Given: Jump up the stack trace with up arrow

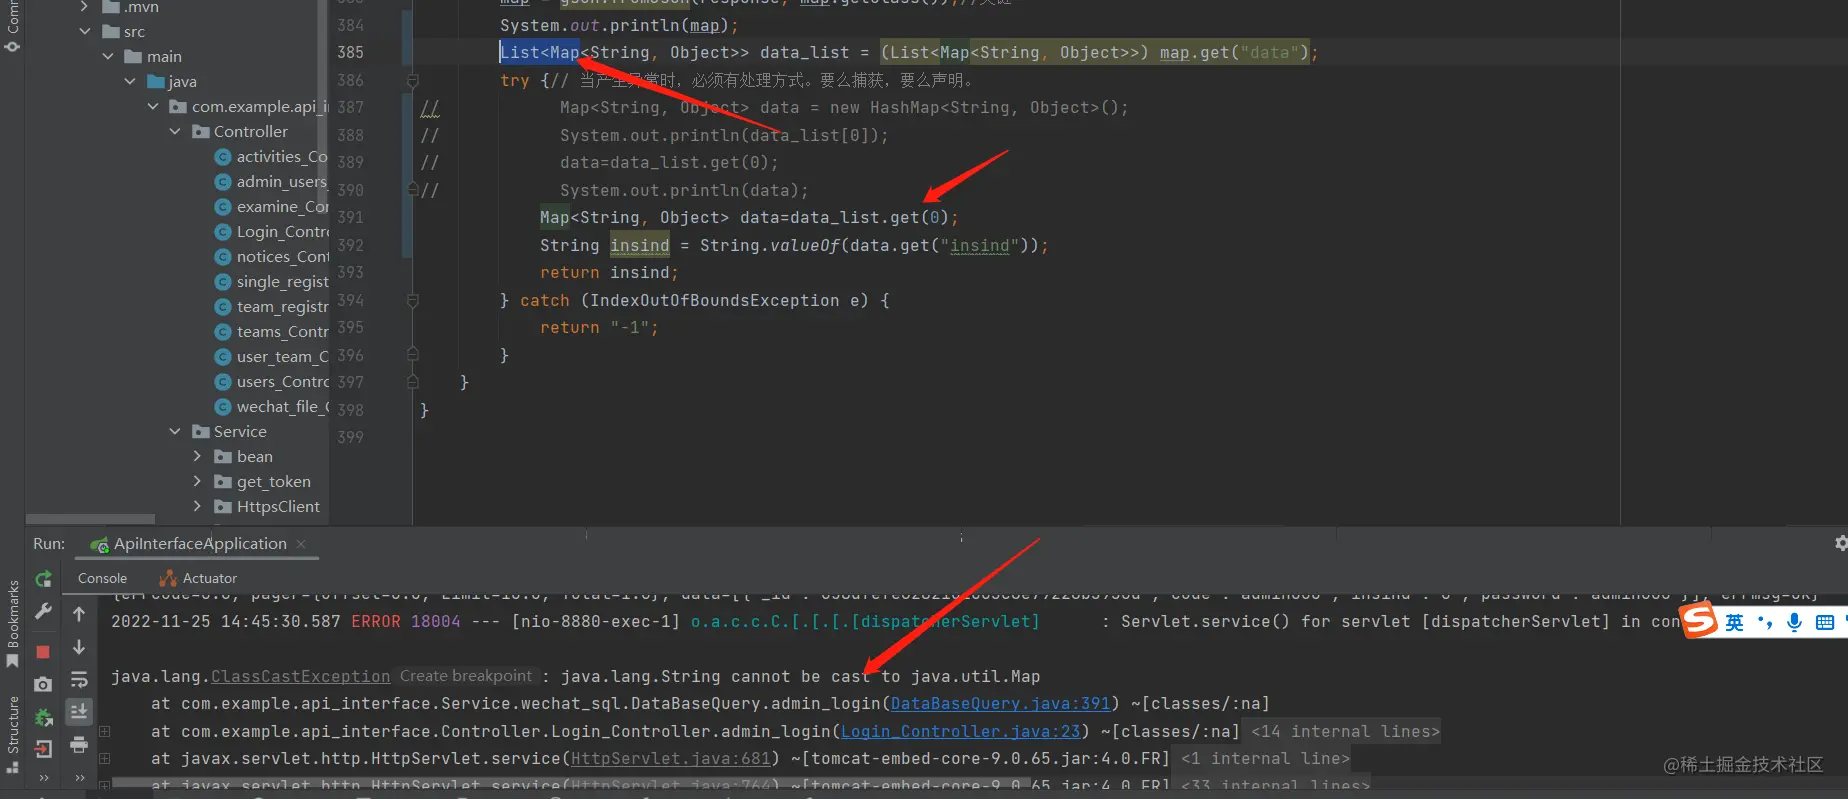Looking at the screenshot, I should point(79,614).
